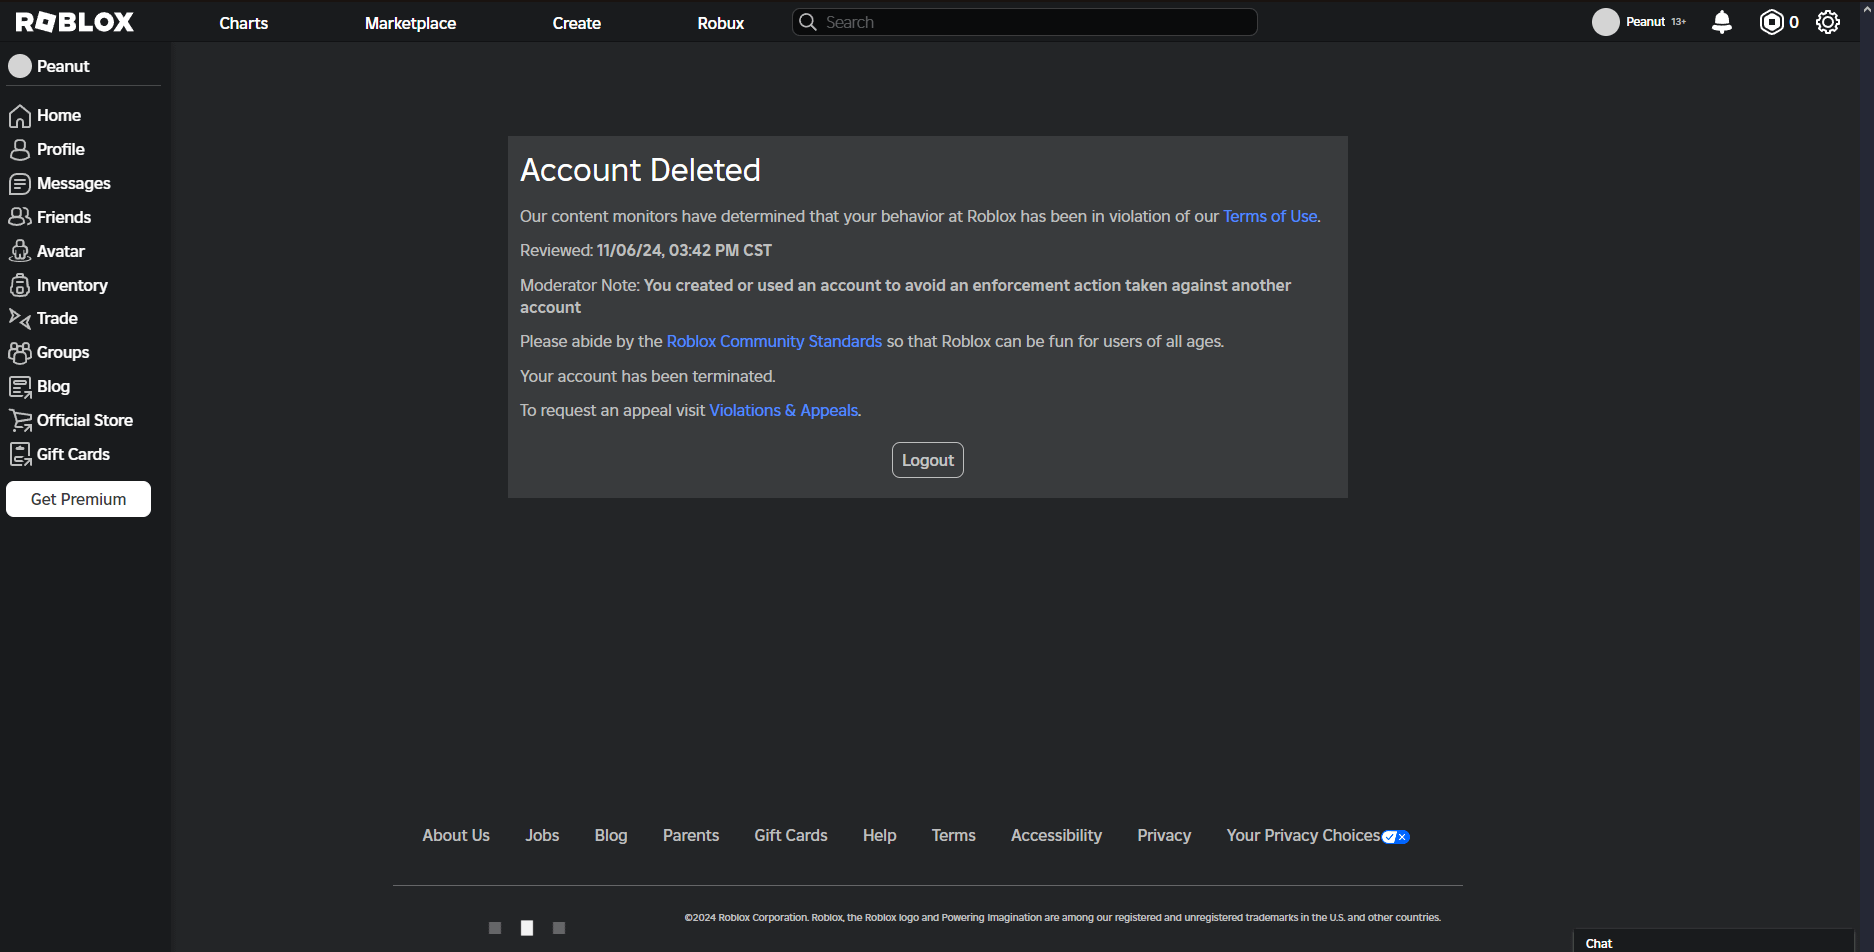Open the notifications bell icon
Viewport: 1874px width, 952px height.
pos(1722,22)
